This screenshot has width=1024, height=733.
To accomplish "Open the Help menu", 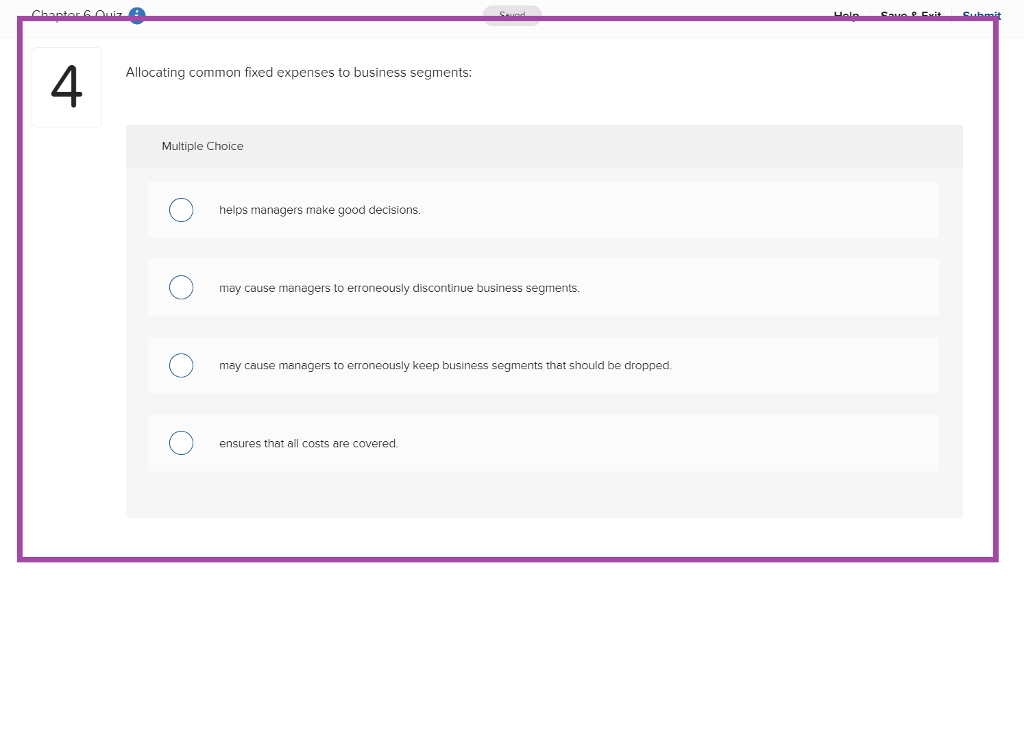I will [845, 15].
